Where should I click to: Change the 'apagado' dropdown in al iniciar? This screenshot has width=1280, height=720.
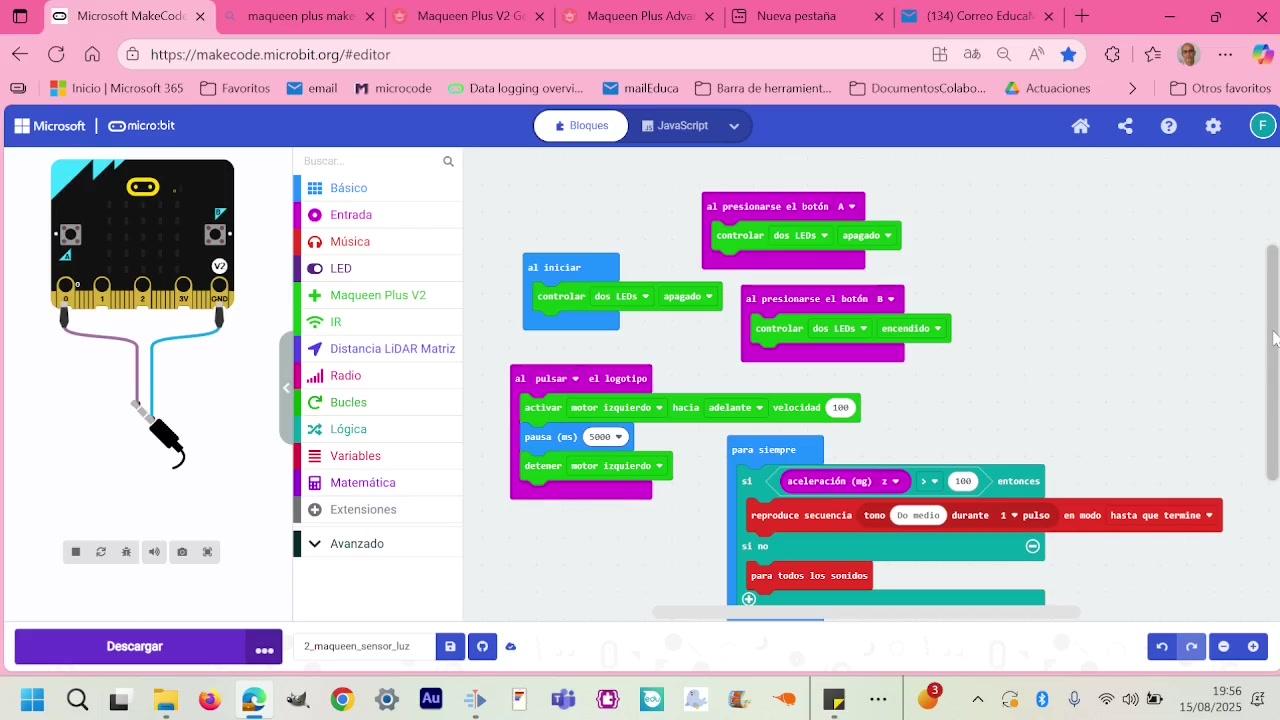(688, 297)
